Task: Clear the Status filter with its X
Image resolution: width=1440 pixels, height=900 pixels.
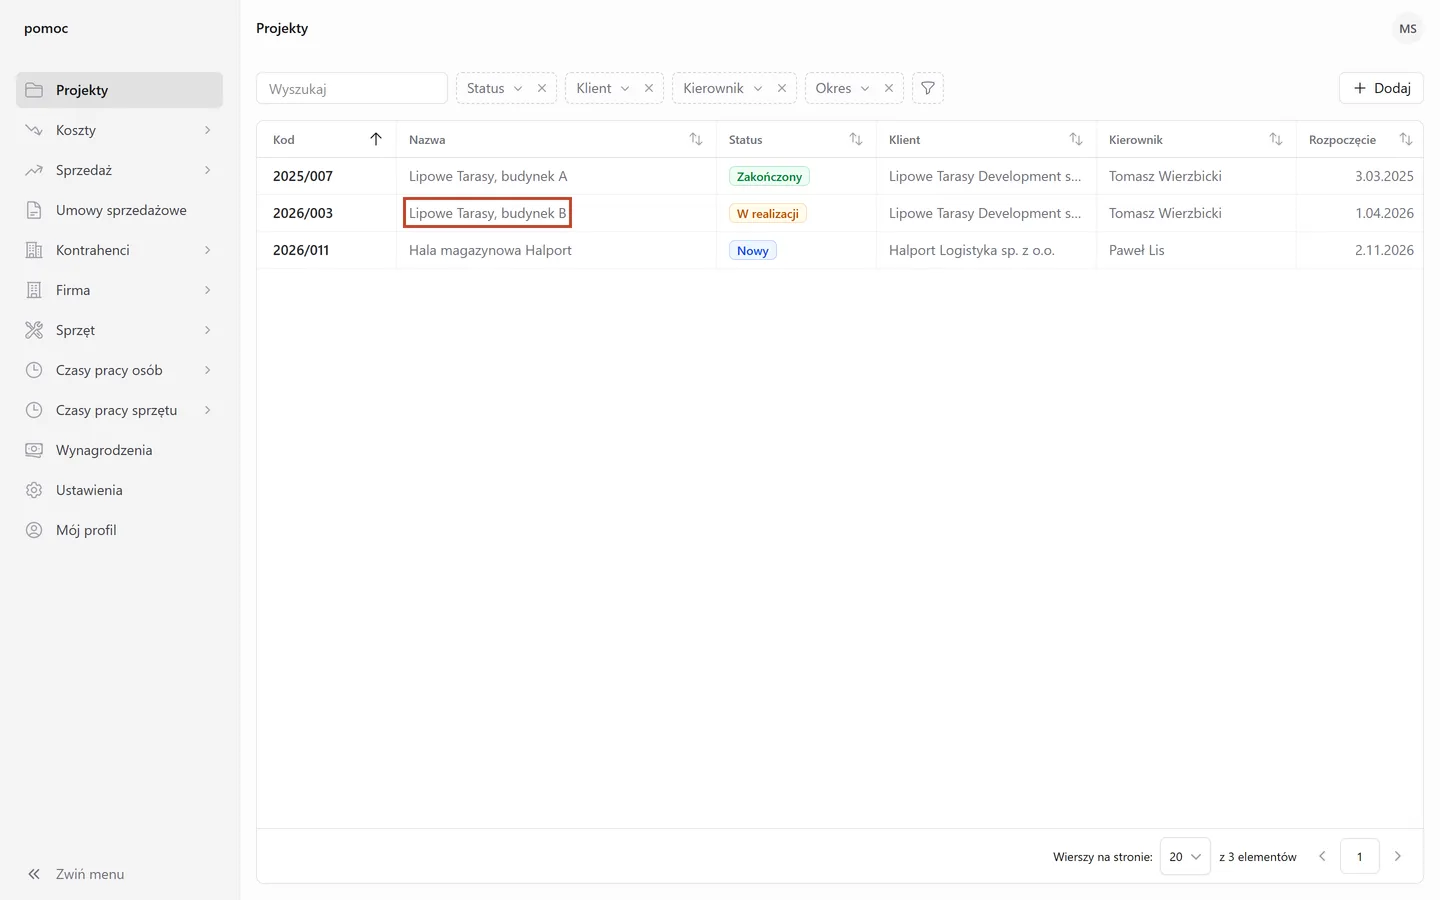Action: point(542,88)
